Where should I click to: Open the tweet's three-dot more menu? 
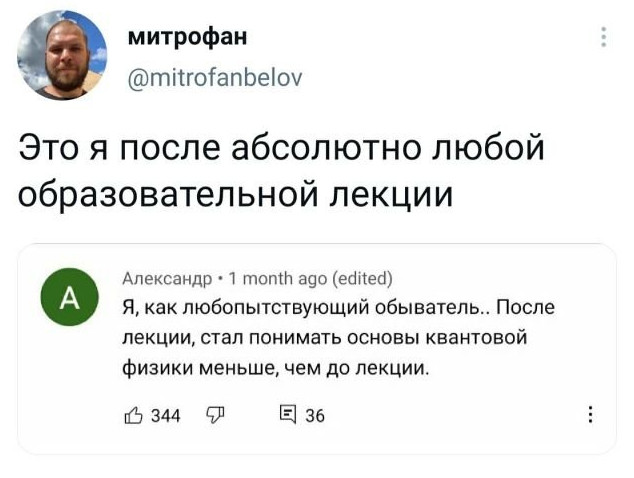(603, 38)
